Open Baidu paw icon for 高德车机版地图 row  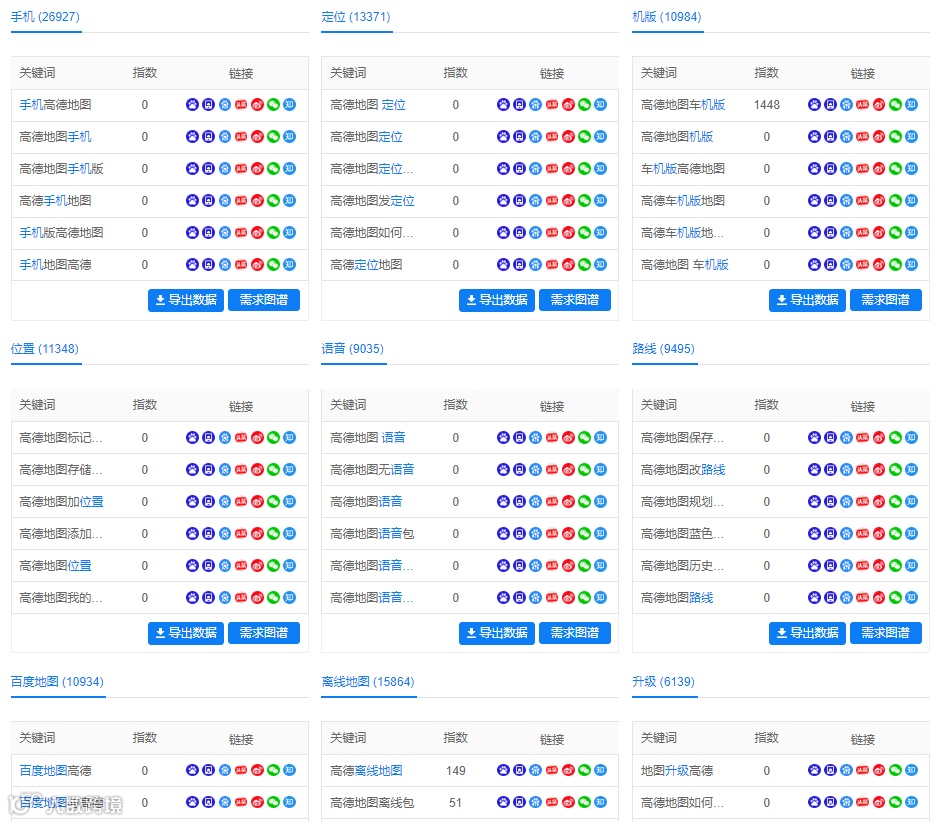point(813,201)
